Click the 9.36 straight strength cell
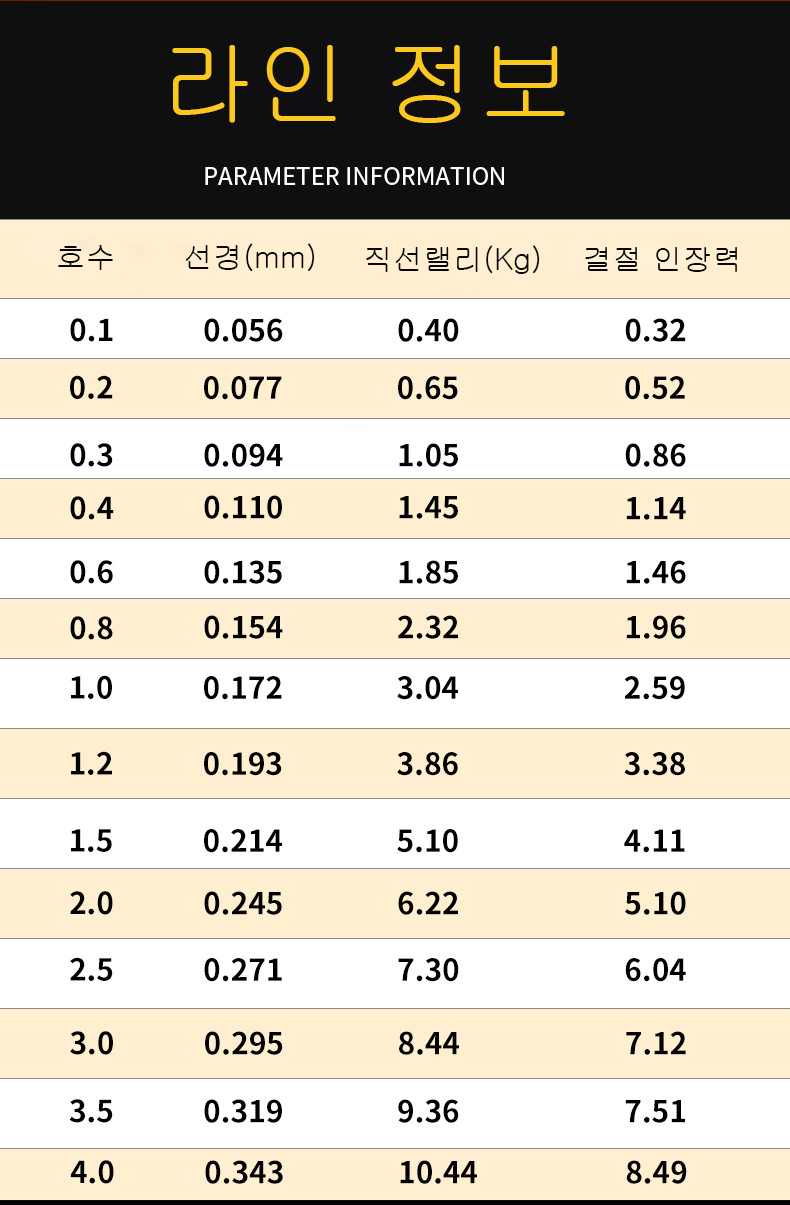 click(x=428, y=1111)
